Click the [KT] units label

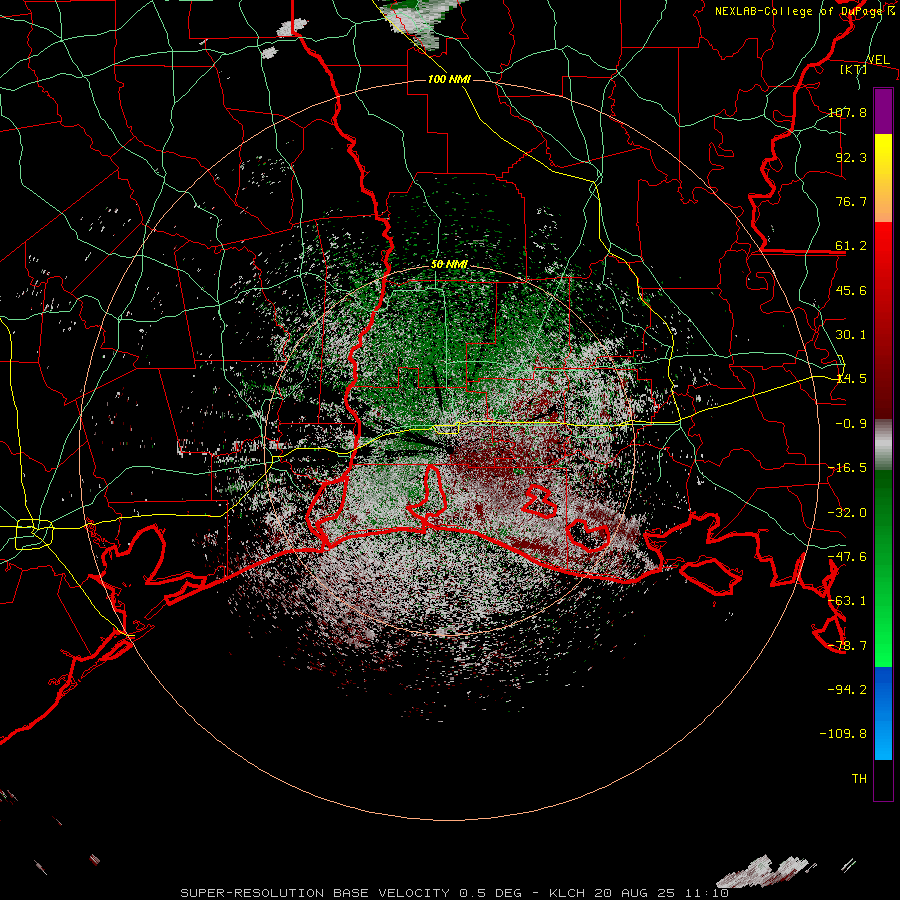point(854,69)
